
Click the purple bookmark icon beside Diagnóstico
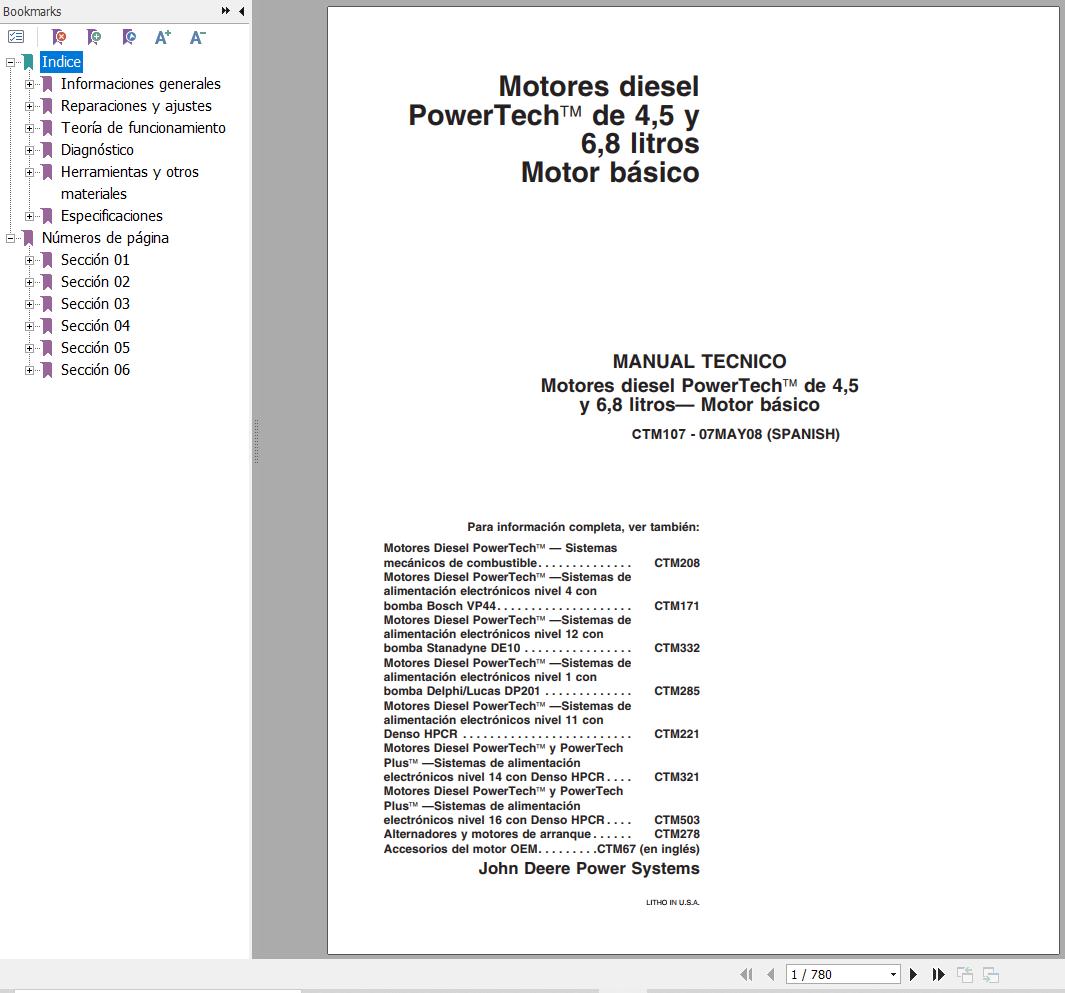point(48,150)
